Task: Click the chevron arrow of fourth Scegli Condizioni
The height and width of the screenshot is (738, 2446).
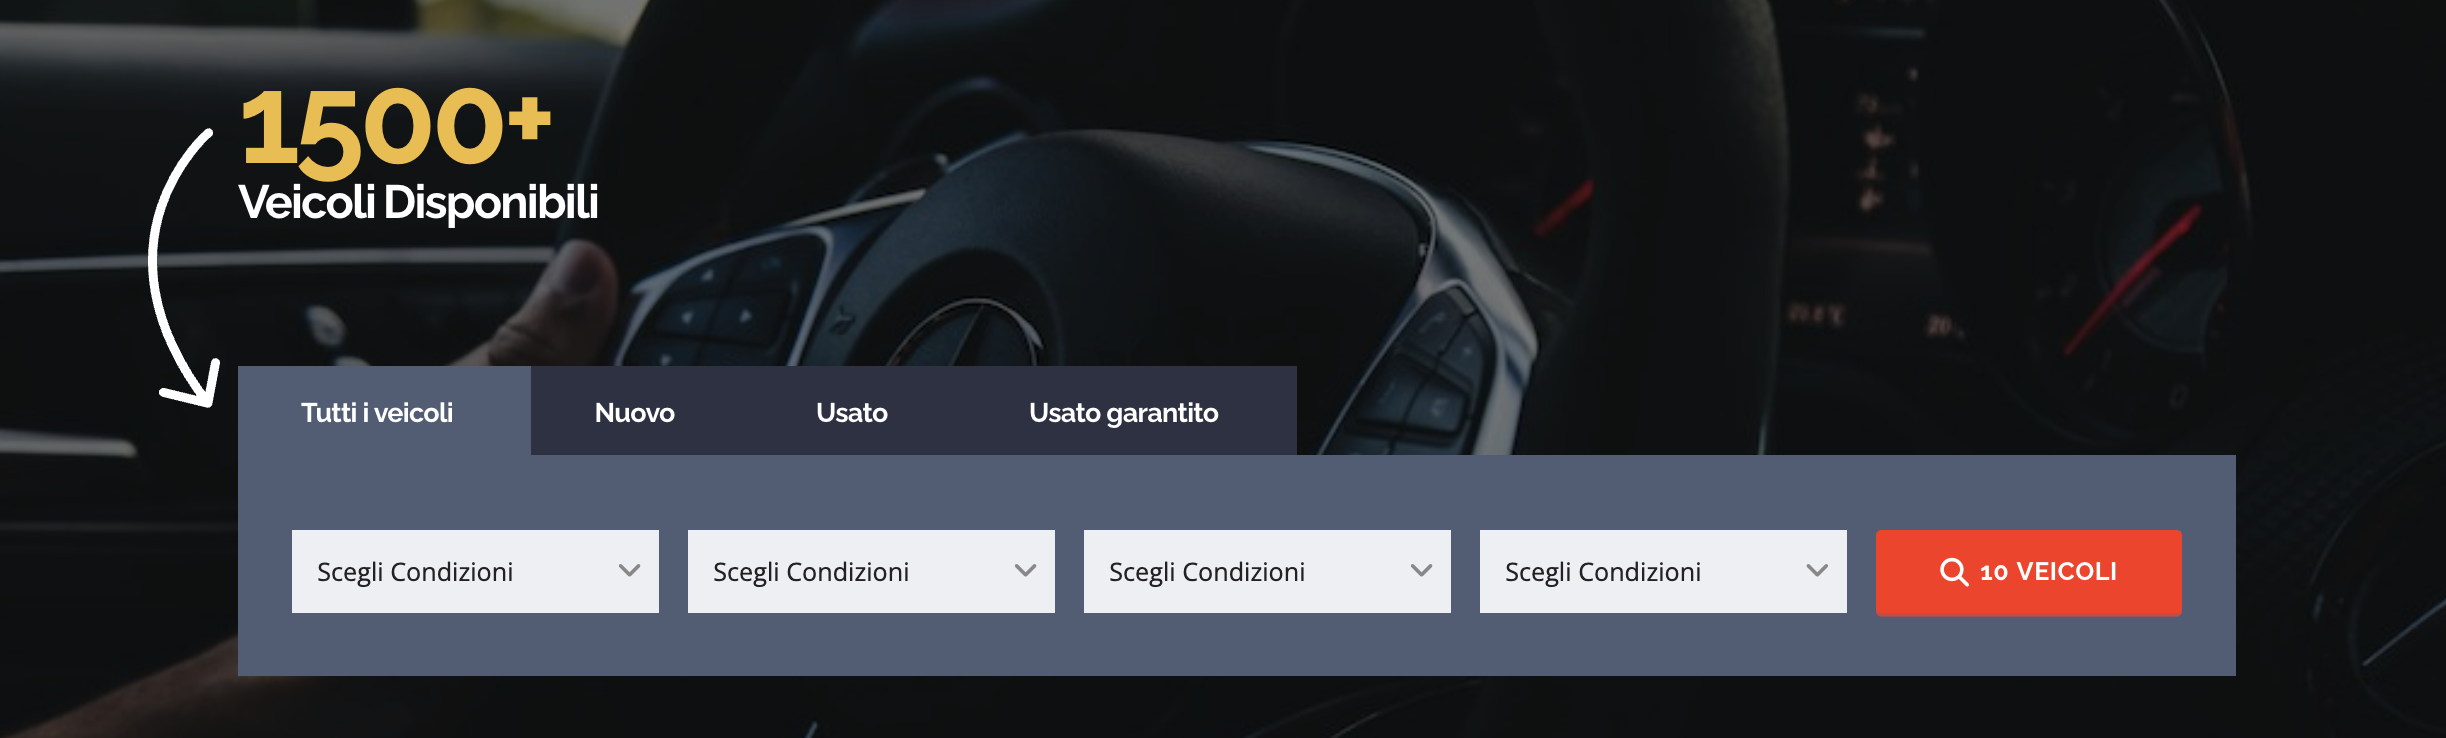Action: point(1817,571)
